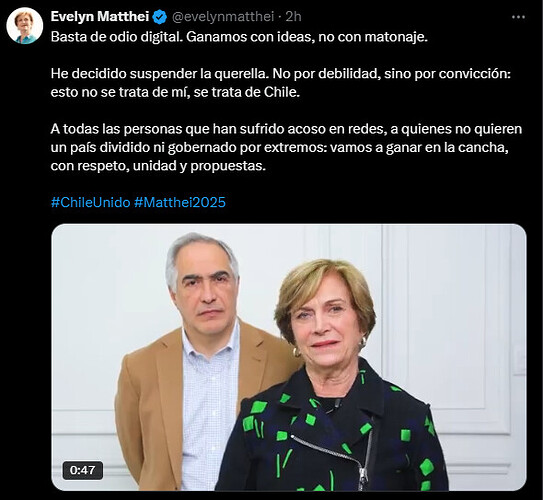Click the Evelyn Matthei display name
Viewport: 543px width, 500px height.
100,17
